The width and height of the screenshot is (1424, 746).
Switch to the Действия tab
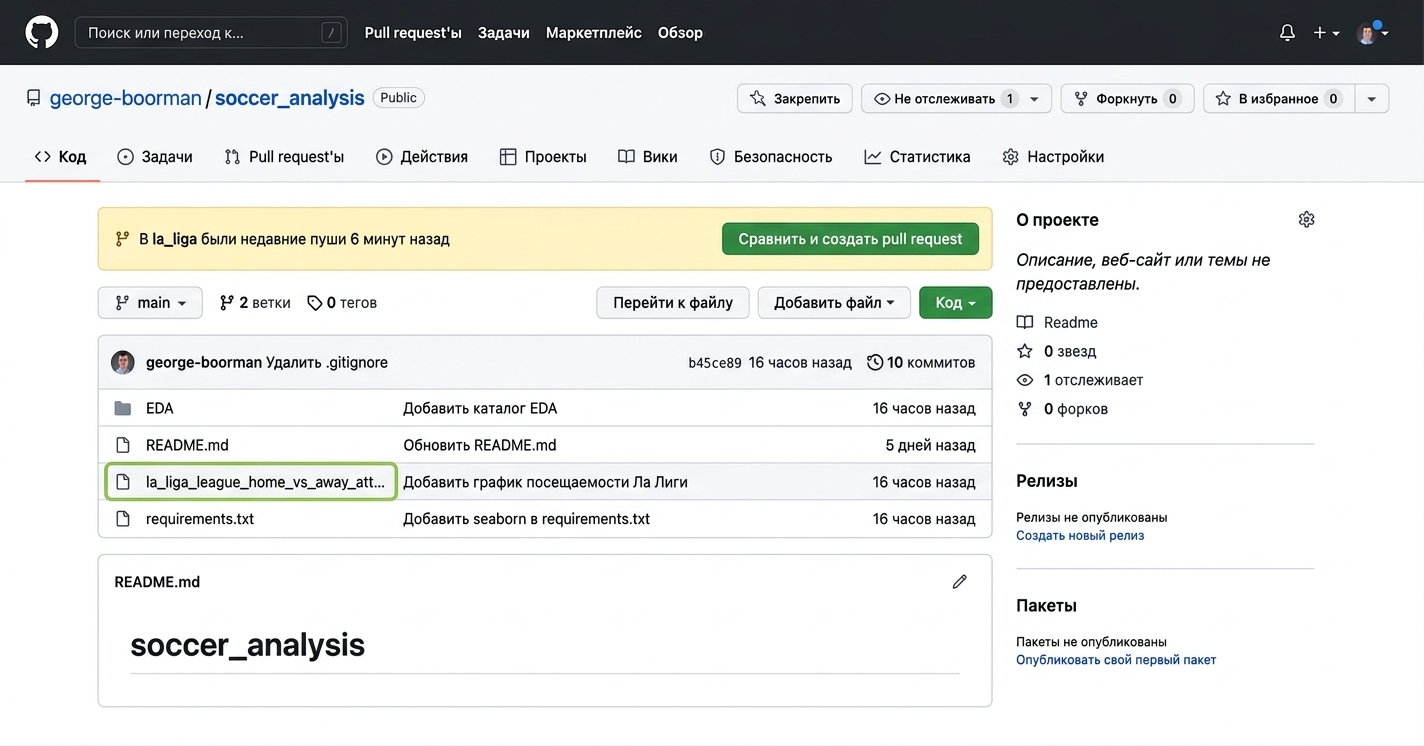click(422, 157)
